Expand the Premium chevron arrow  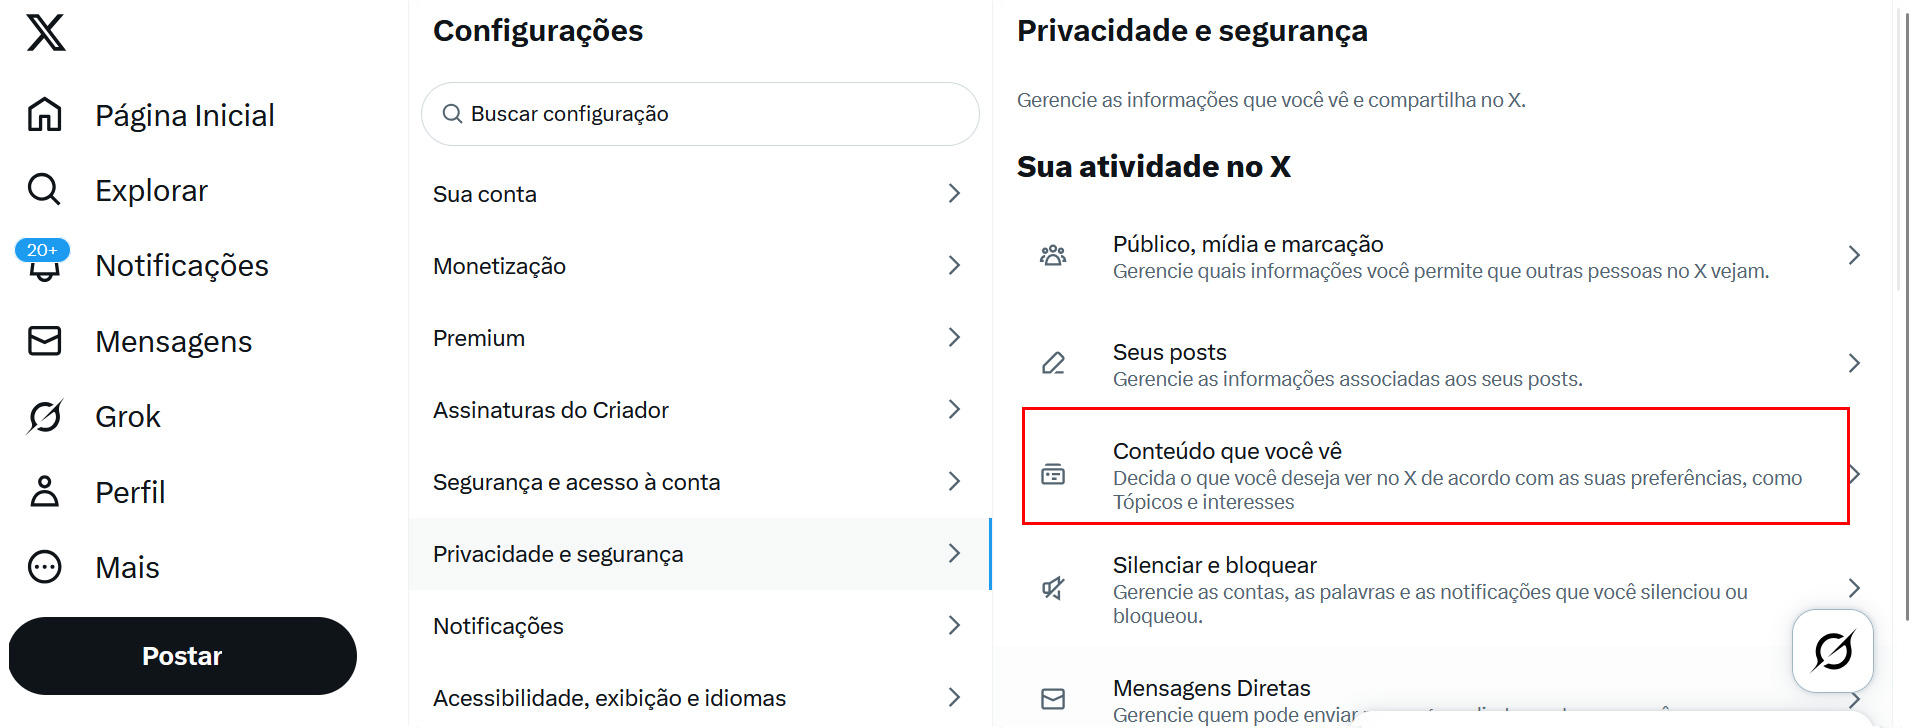pos(954,338)
